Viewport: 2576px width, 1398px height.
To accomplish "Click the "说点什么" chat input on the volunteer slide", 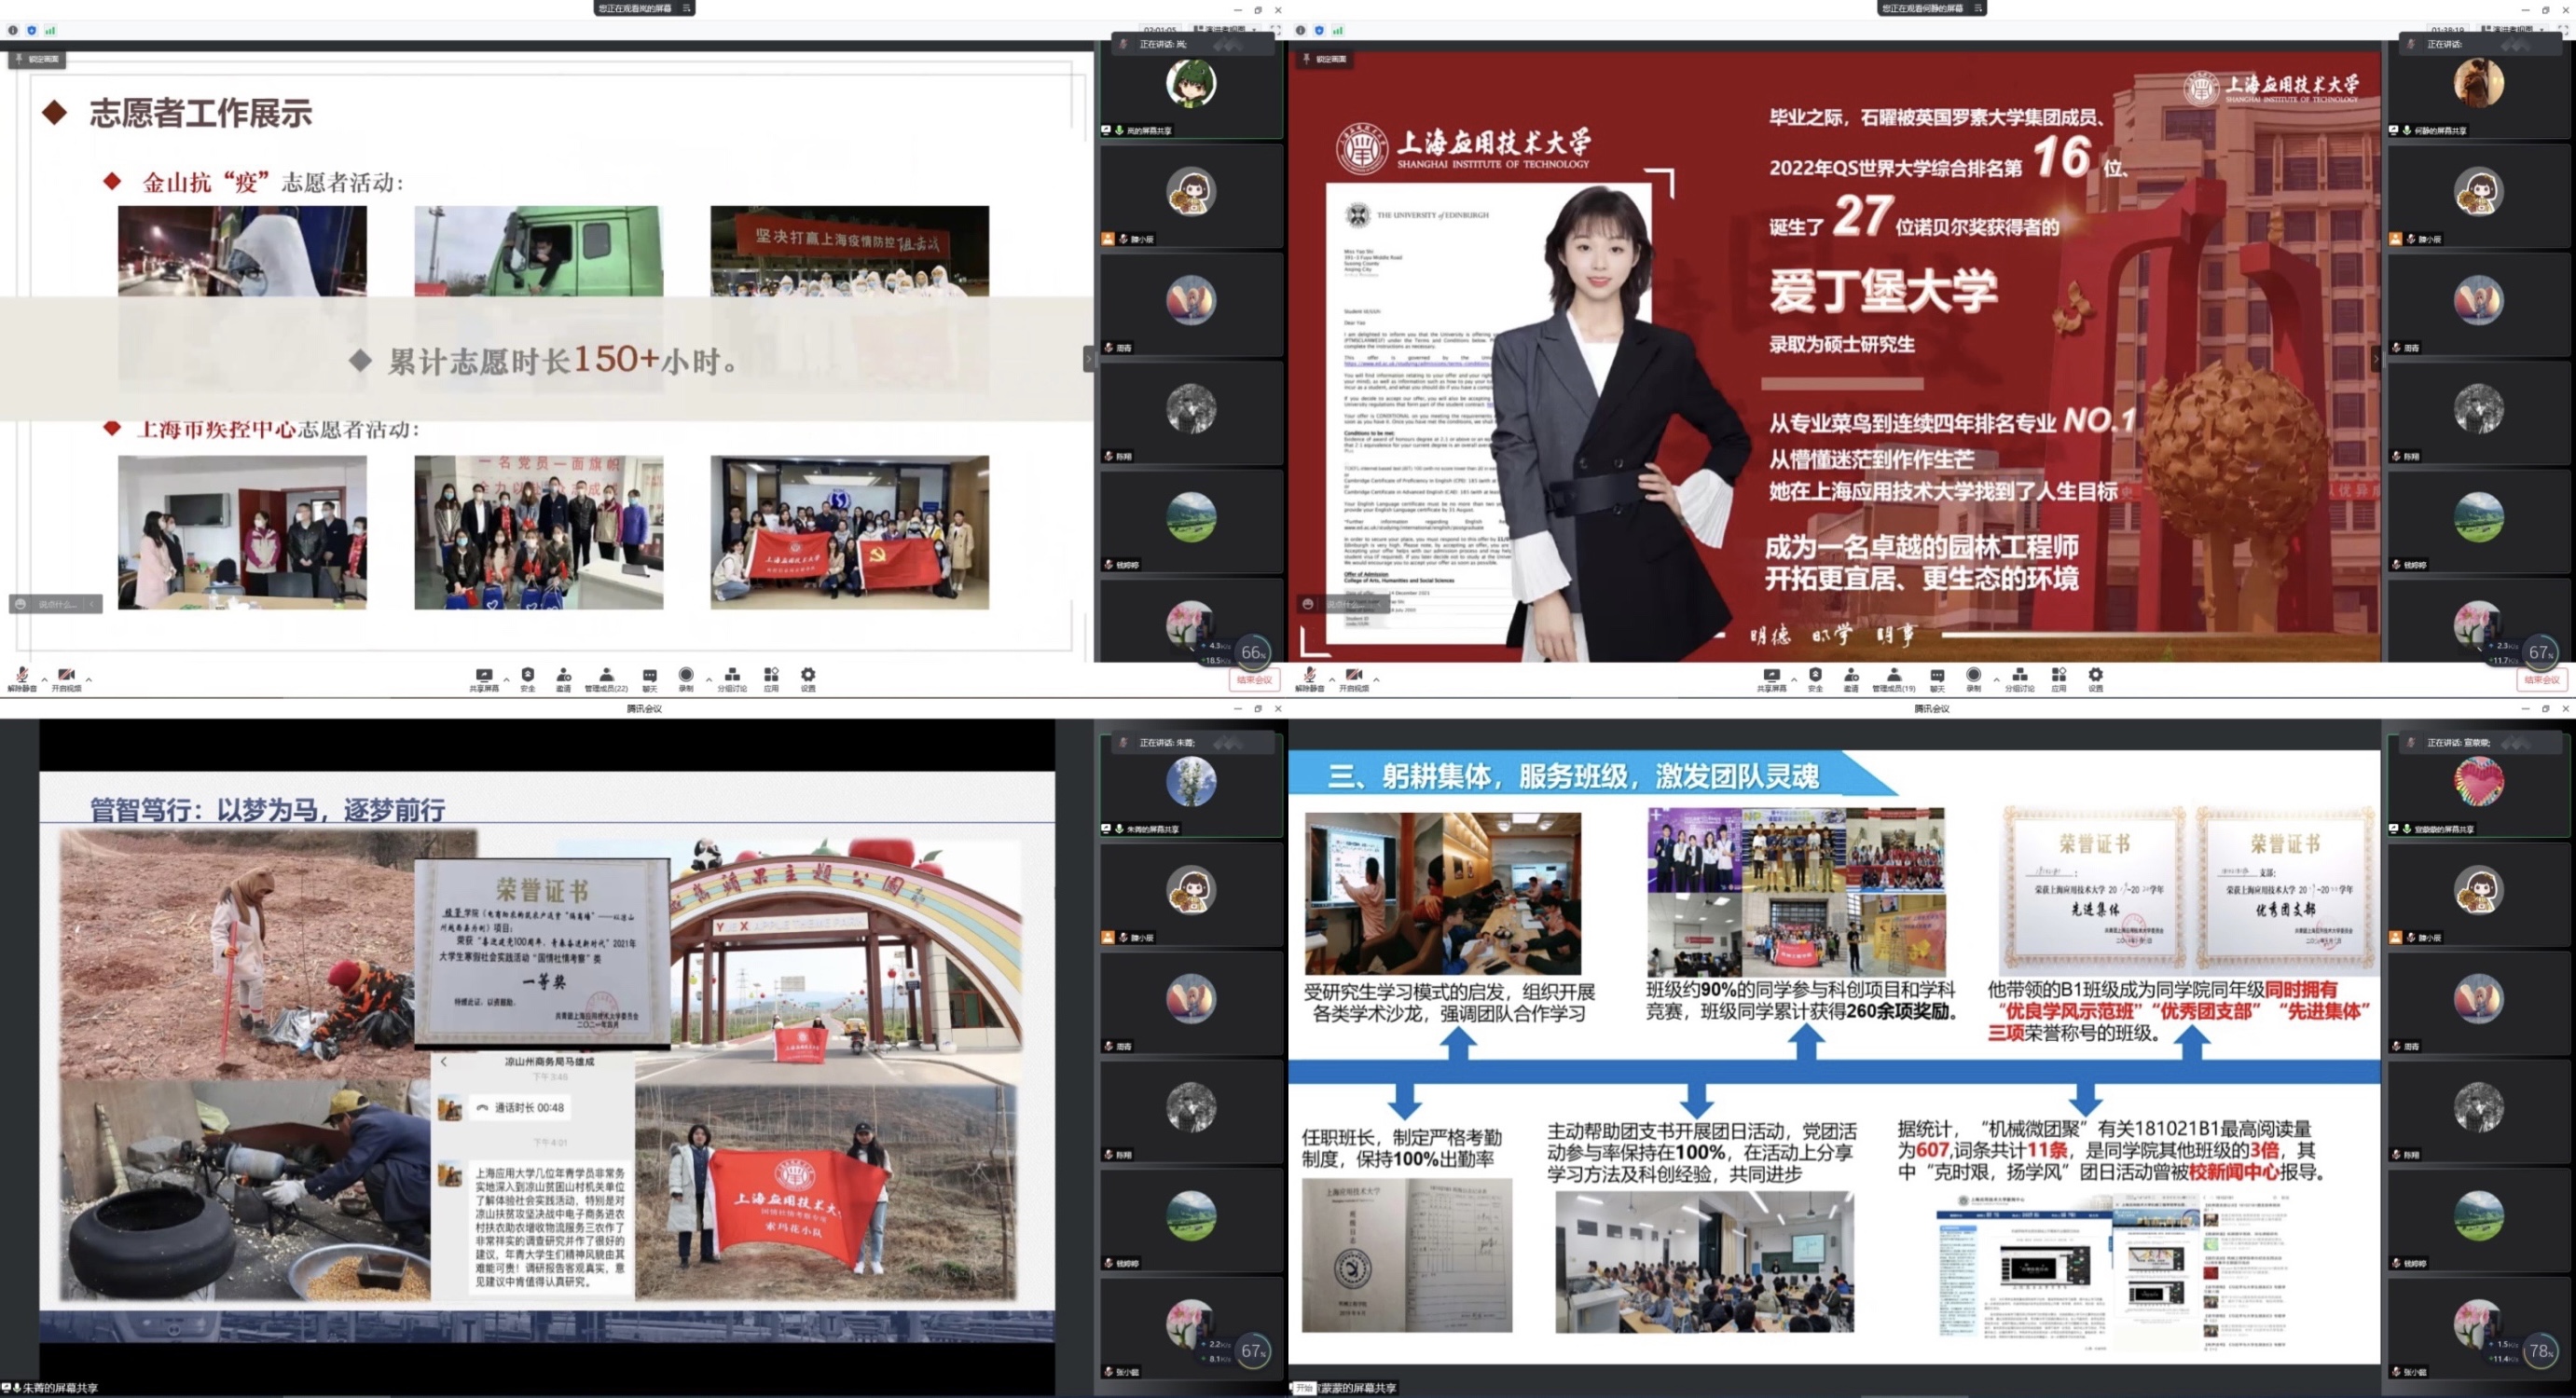I will 56,604.
